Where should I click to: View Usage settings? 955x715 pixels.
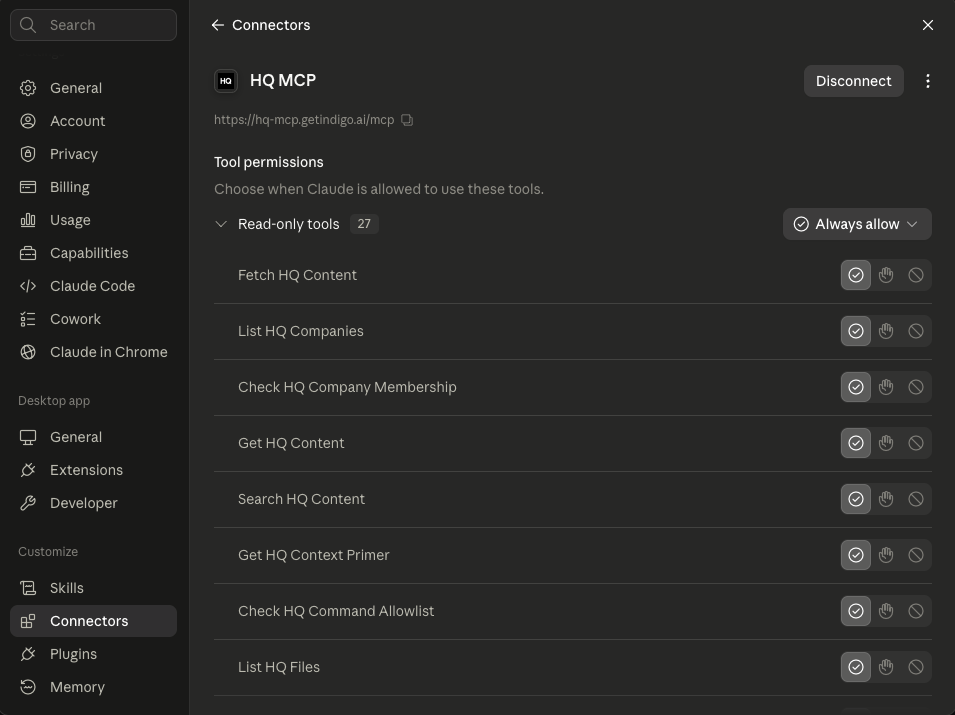(x=93, y=220)
